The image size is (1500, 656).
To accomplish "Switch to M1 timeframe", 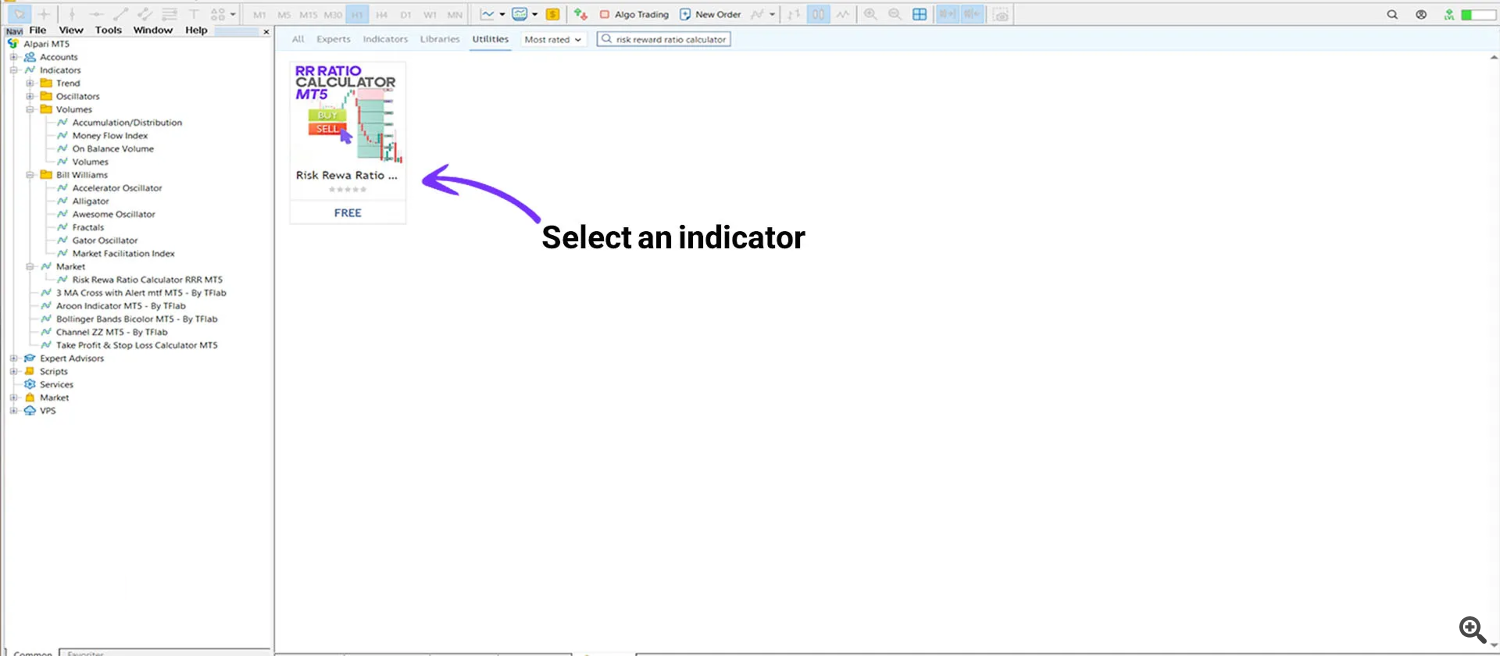I will point(260,15).
